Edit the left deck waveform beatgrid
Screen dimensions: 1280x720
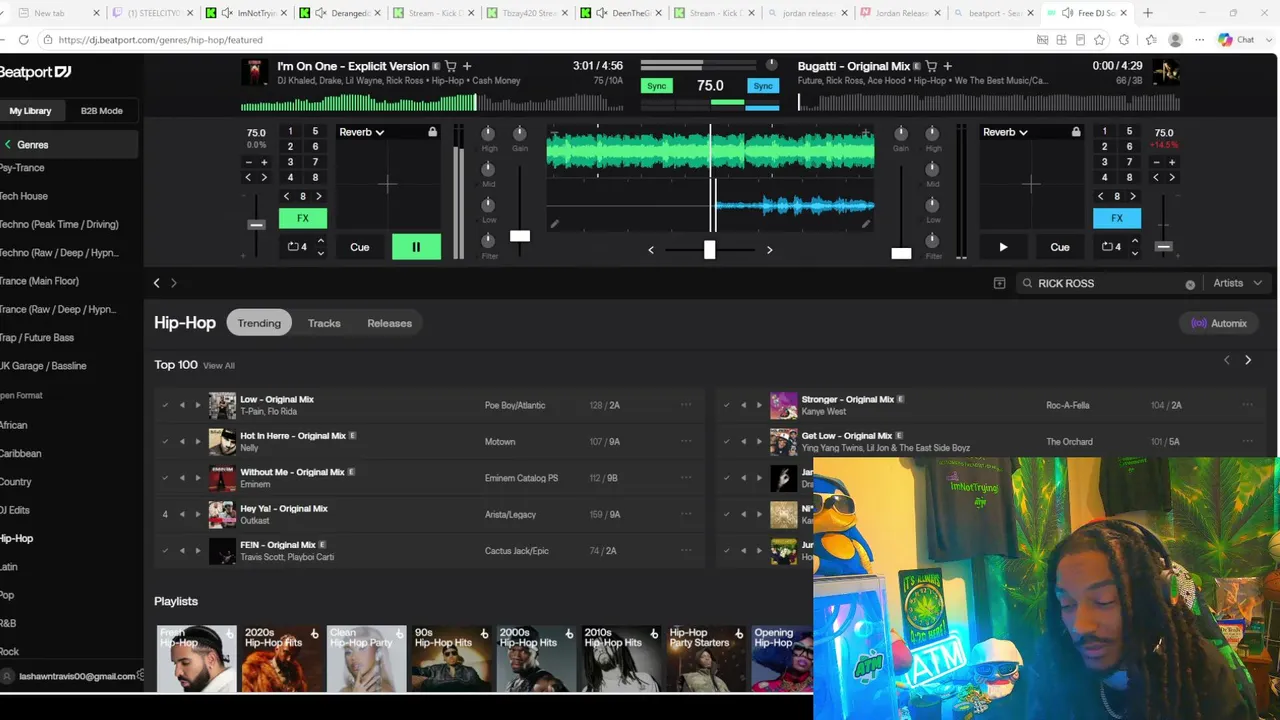point(555,224)
